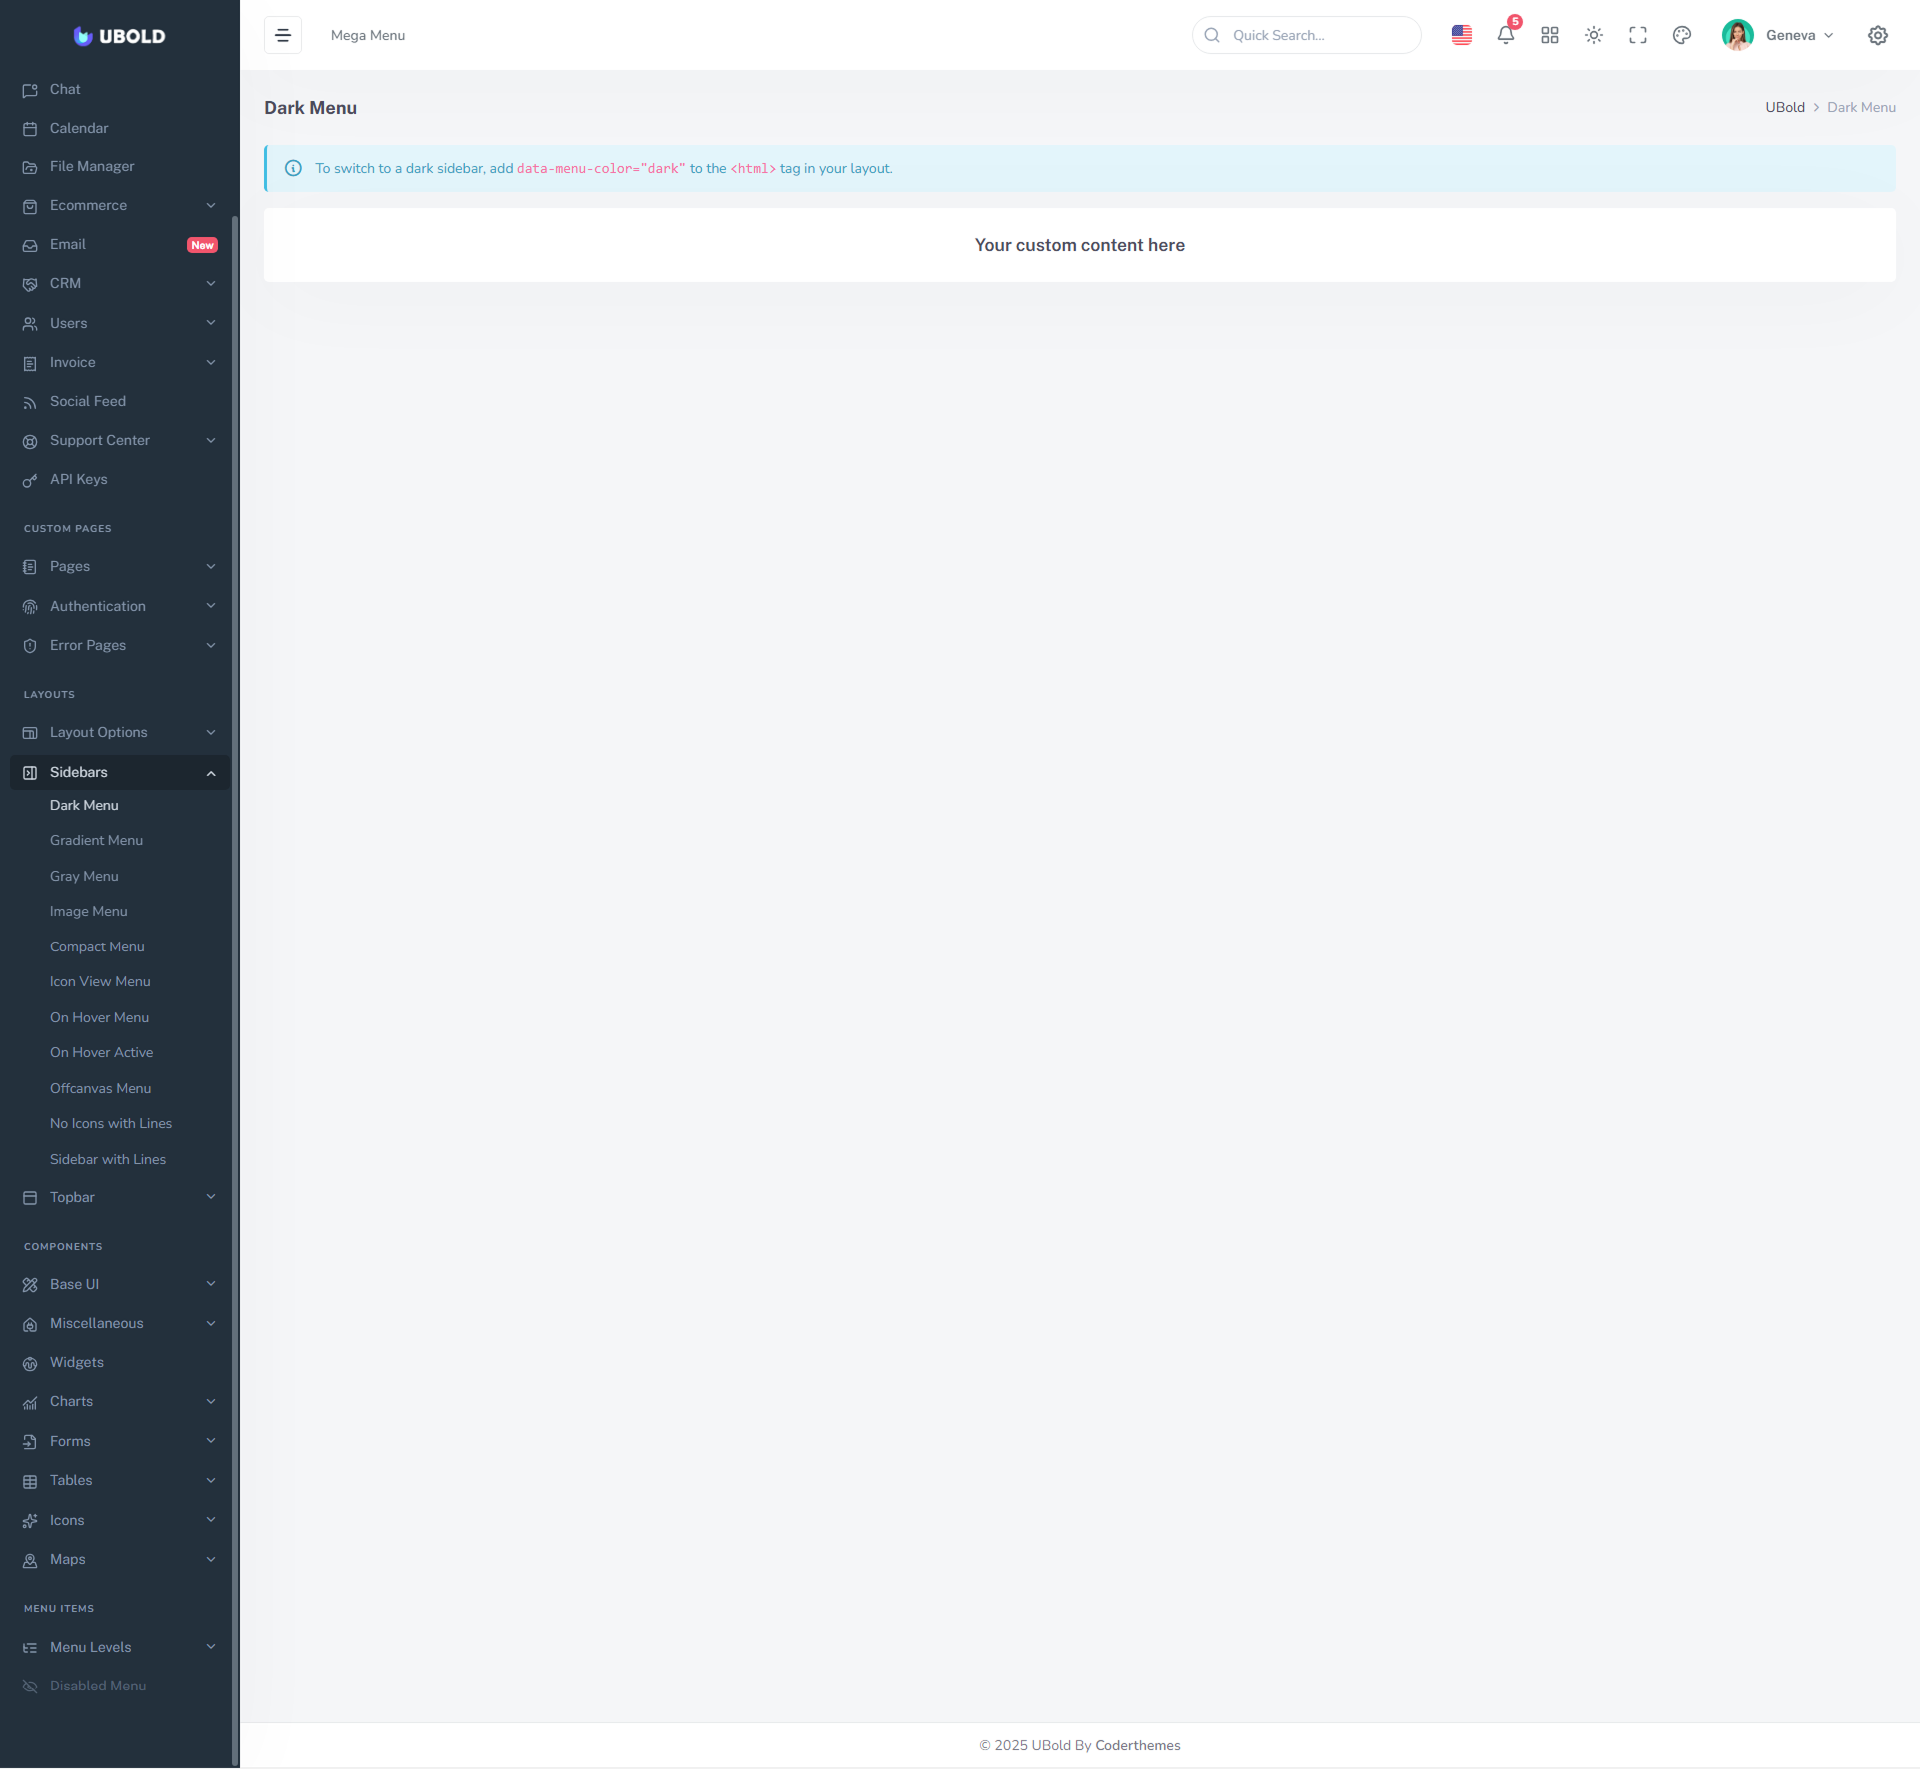Click the UBold logo
This screenshot has width=1920, height=1770.
click(119, 36)
